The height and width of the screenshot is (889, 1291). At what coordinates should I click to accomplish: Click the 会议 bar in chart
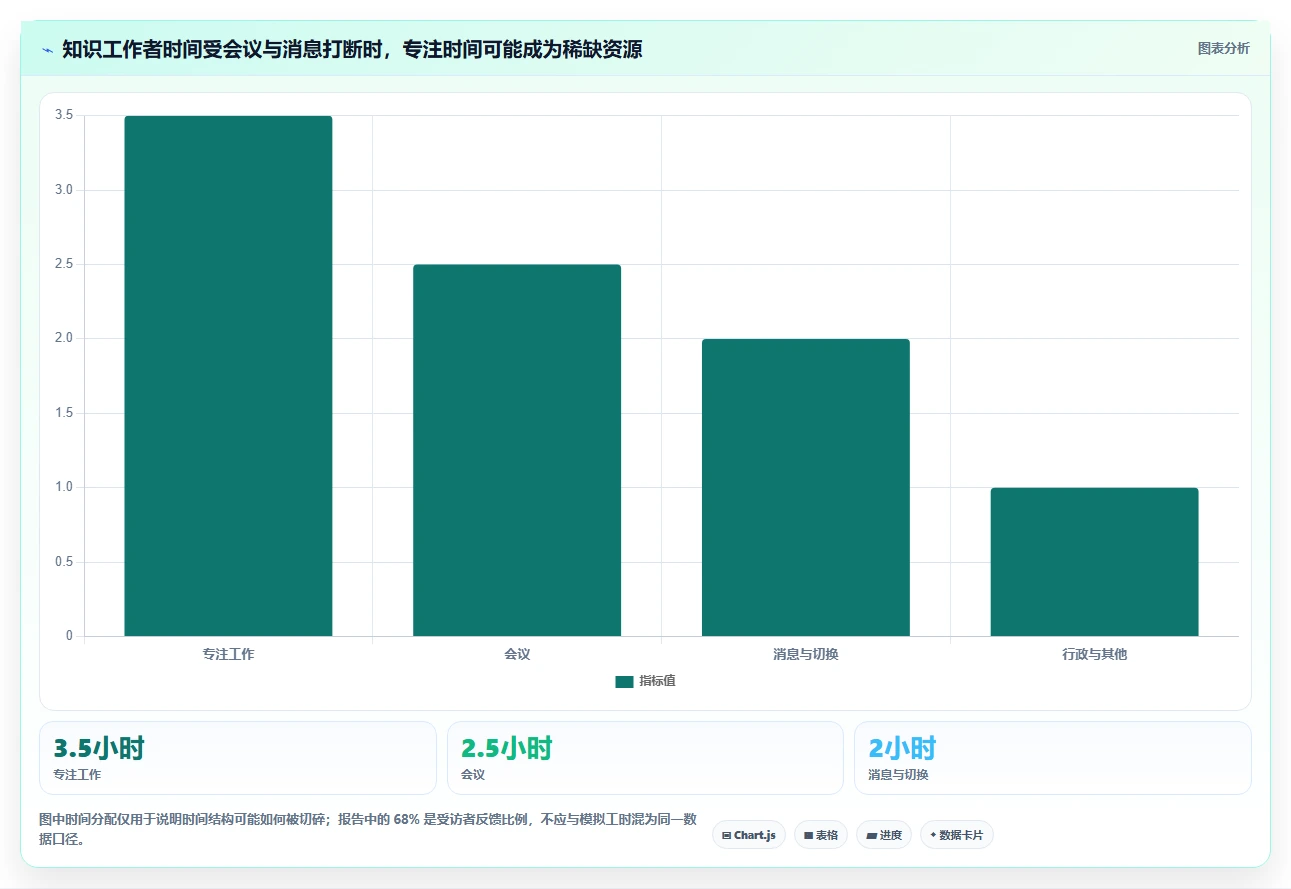tap(517, 450)
